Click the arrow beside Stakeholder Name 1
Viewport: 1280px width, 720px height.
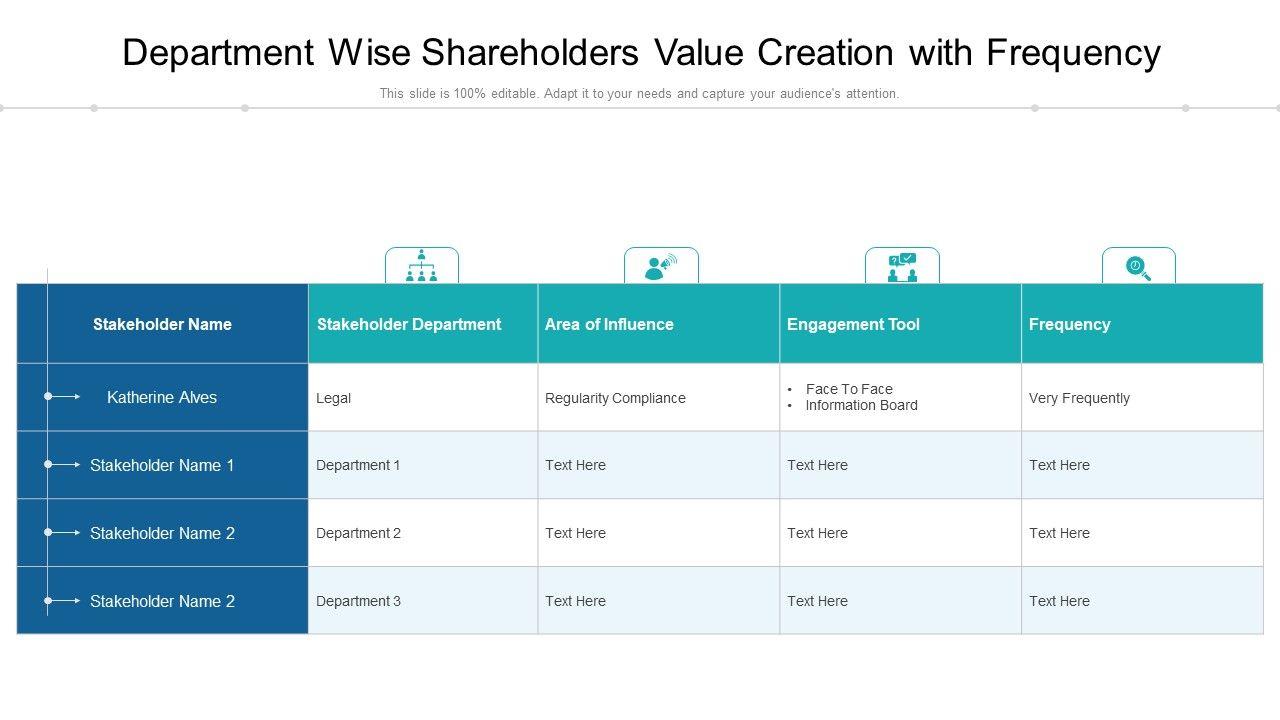(x=64, y=465)
